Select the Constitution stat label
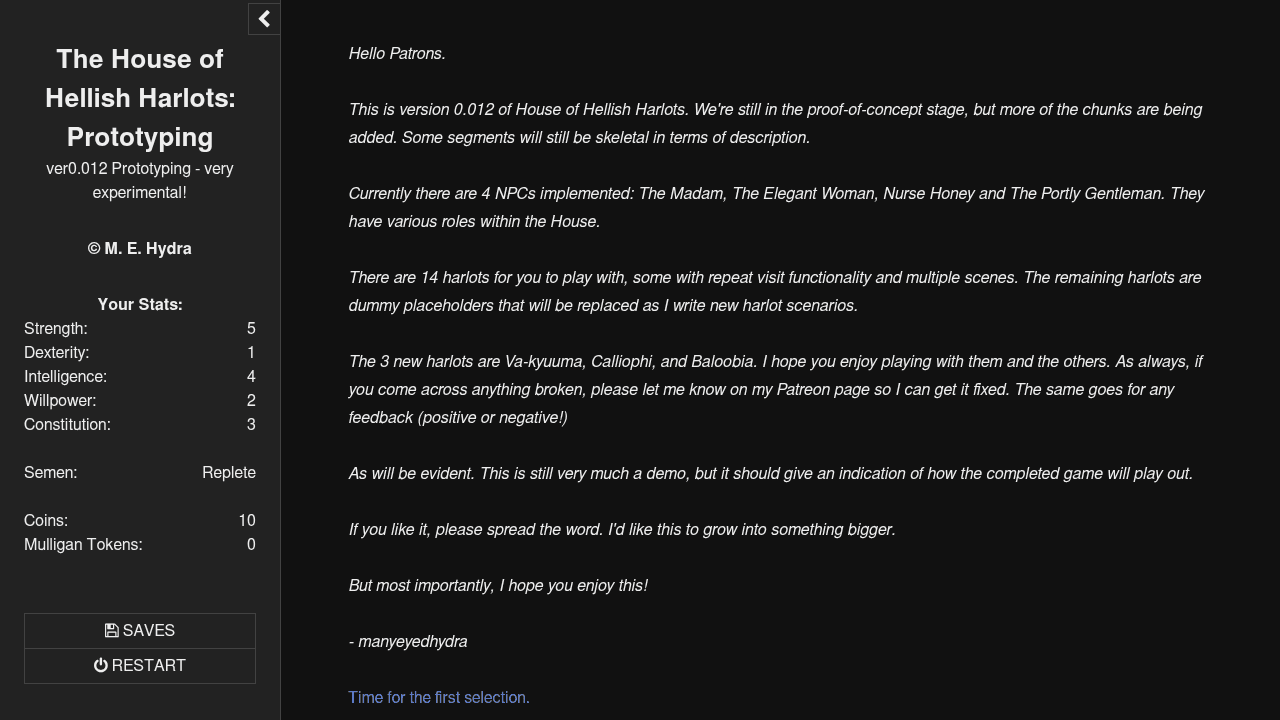1280x720 pixels. pyautogui.click(x=67, y=424)
